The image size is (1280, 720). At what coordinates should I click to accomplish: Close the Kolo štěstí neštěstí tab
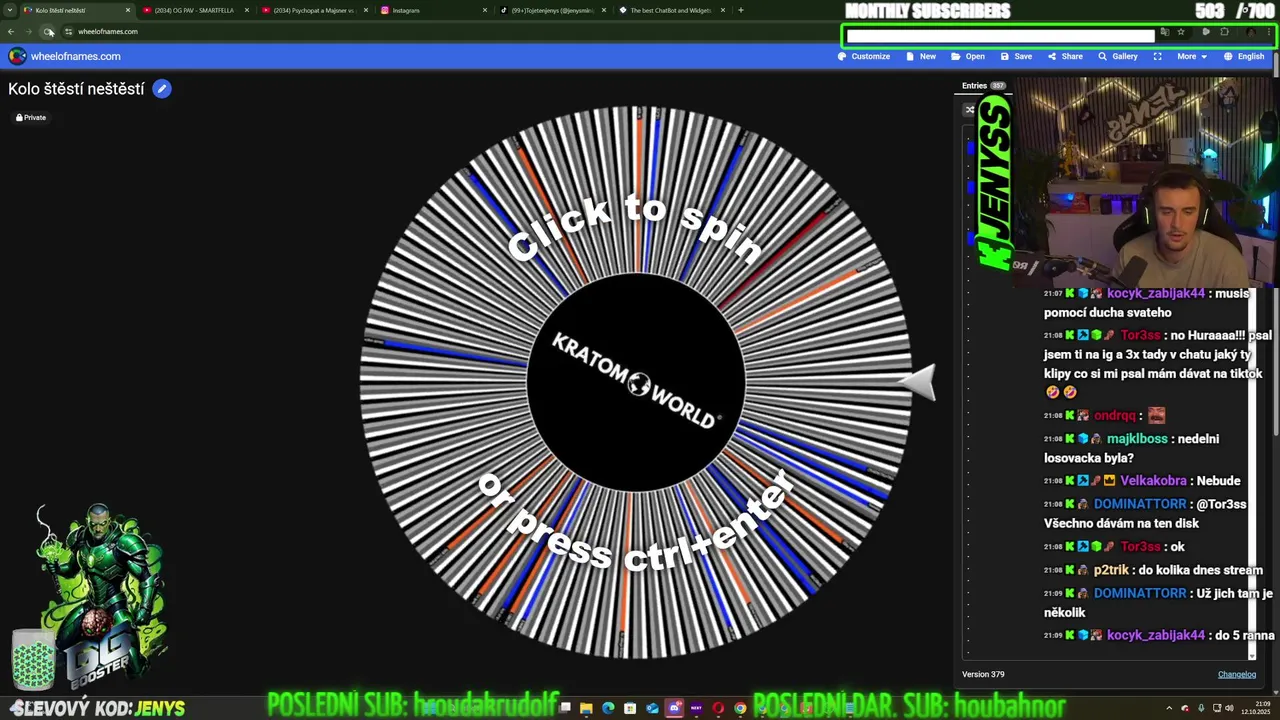(127, 11)
